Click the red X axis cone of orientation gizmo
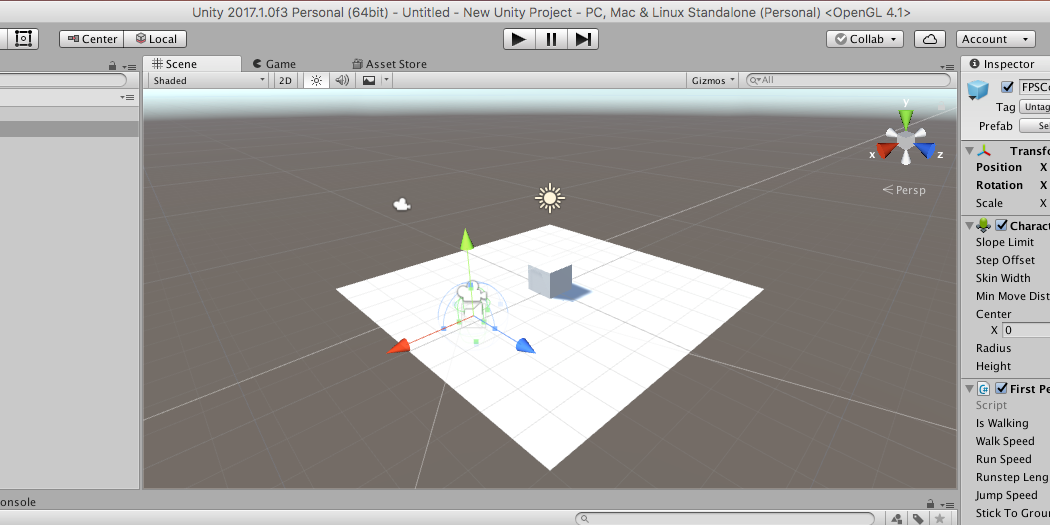This screenshot has height=525, width=1050. [887, 151]
